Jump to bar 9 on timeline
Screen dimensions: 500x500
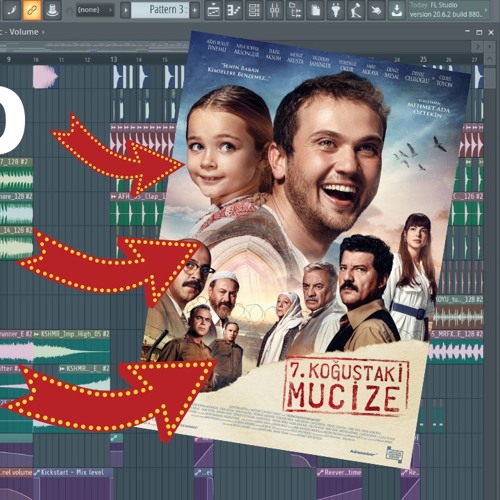(x=9, y=59)
